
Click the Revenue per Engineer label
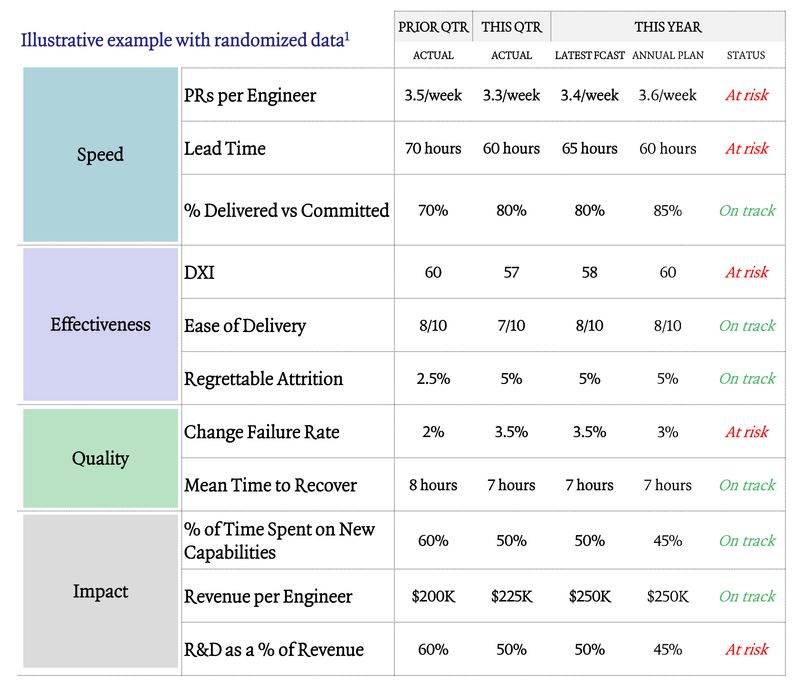point(268,597)
